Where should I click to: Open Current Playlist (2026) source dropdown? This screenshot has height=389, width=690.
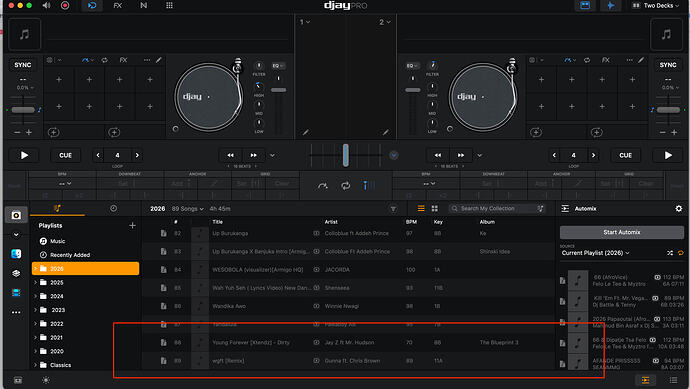coord(595,253)
